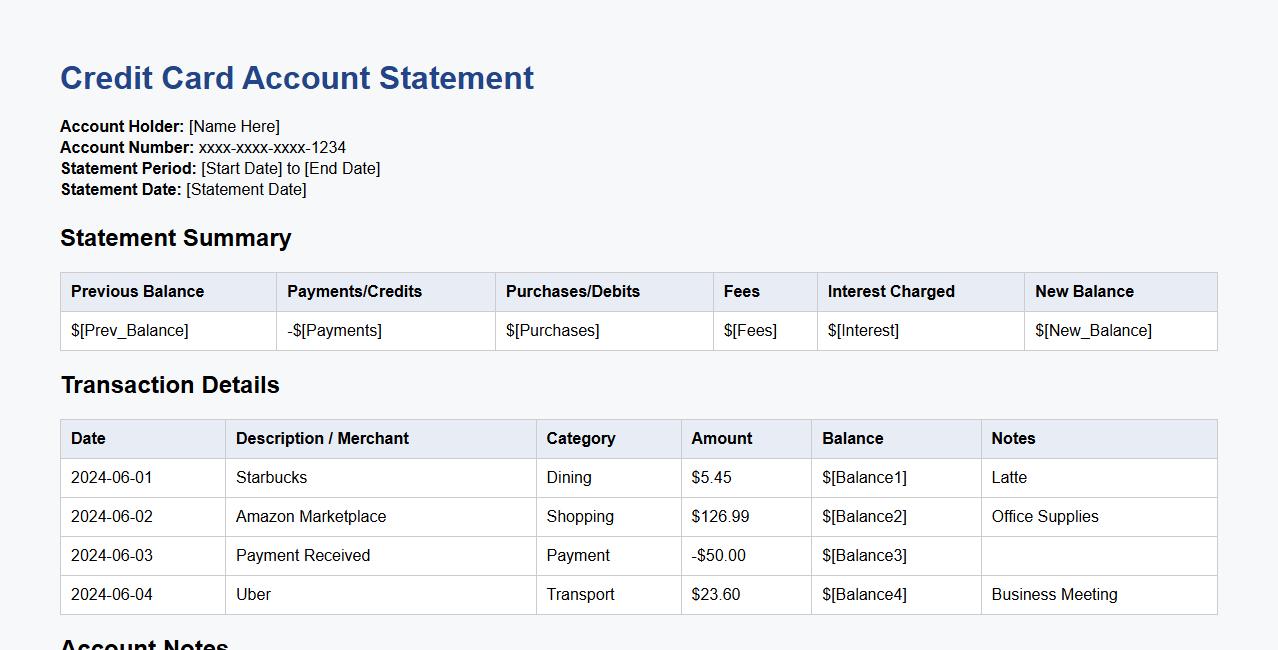Select the Previous Balance column header
1278x650 pixels.
137,291
